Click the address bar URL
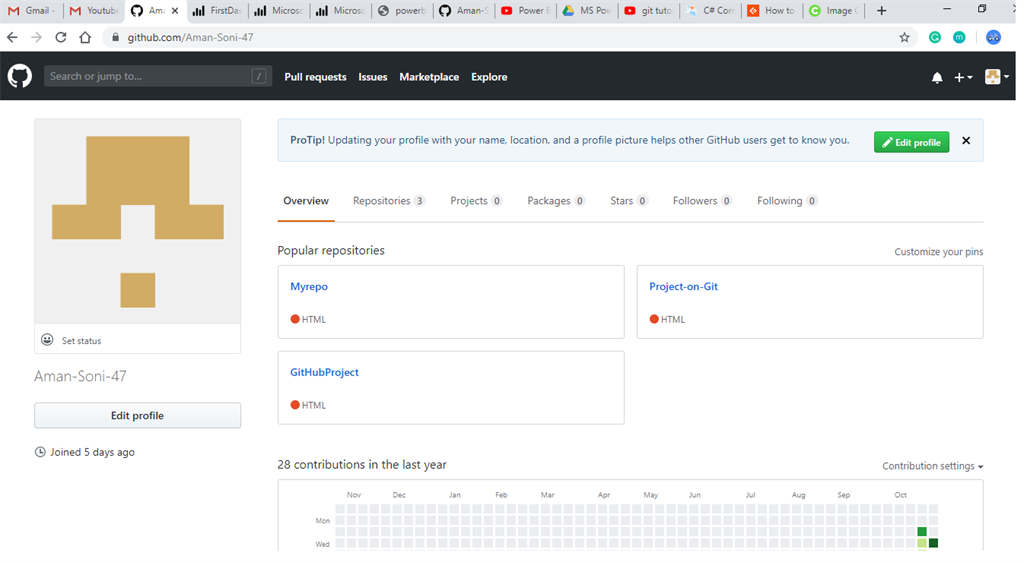 tap(190, 37)
